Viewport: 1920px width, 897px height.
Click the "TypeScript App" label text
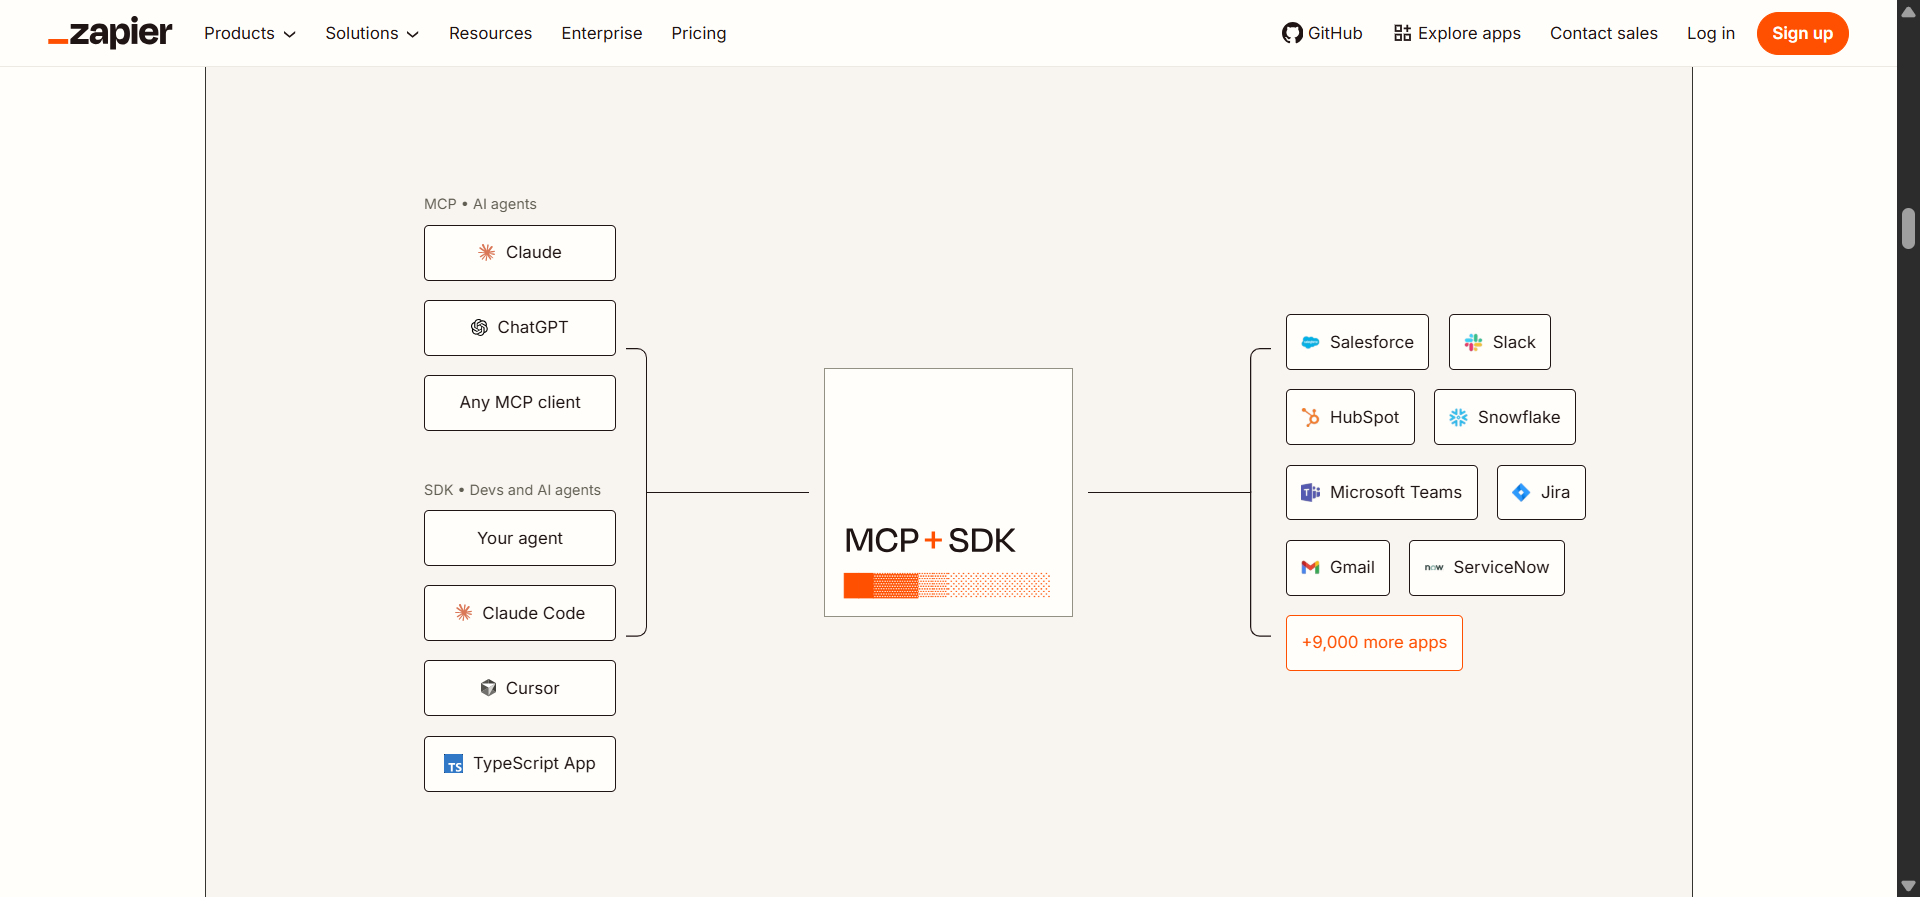point(534,763)
